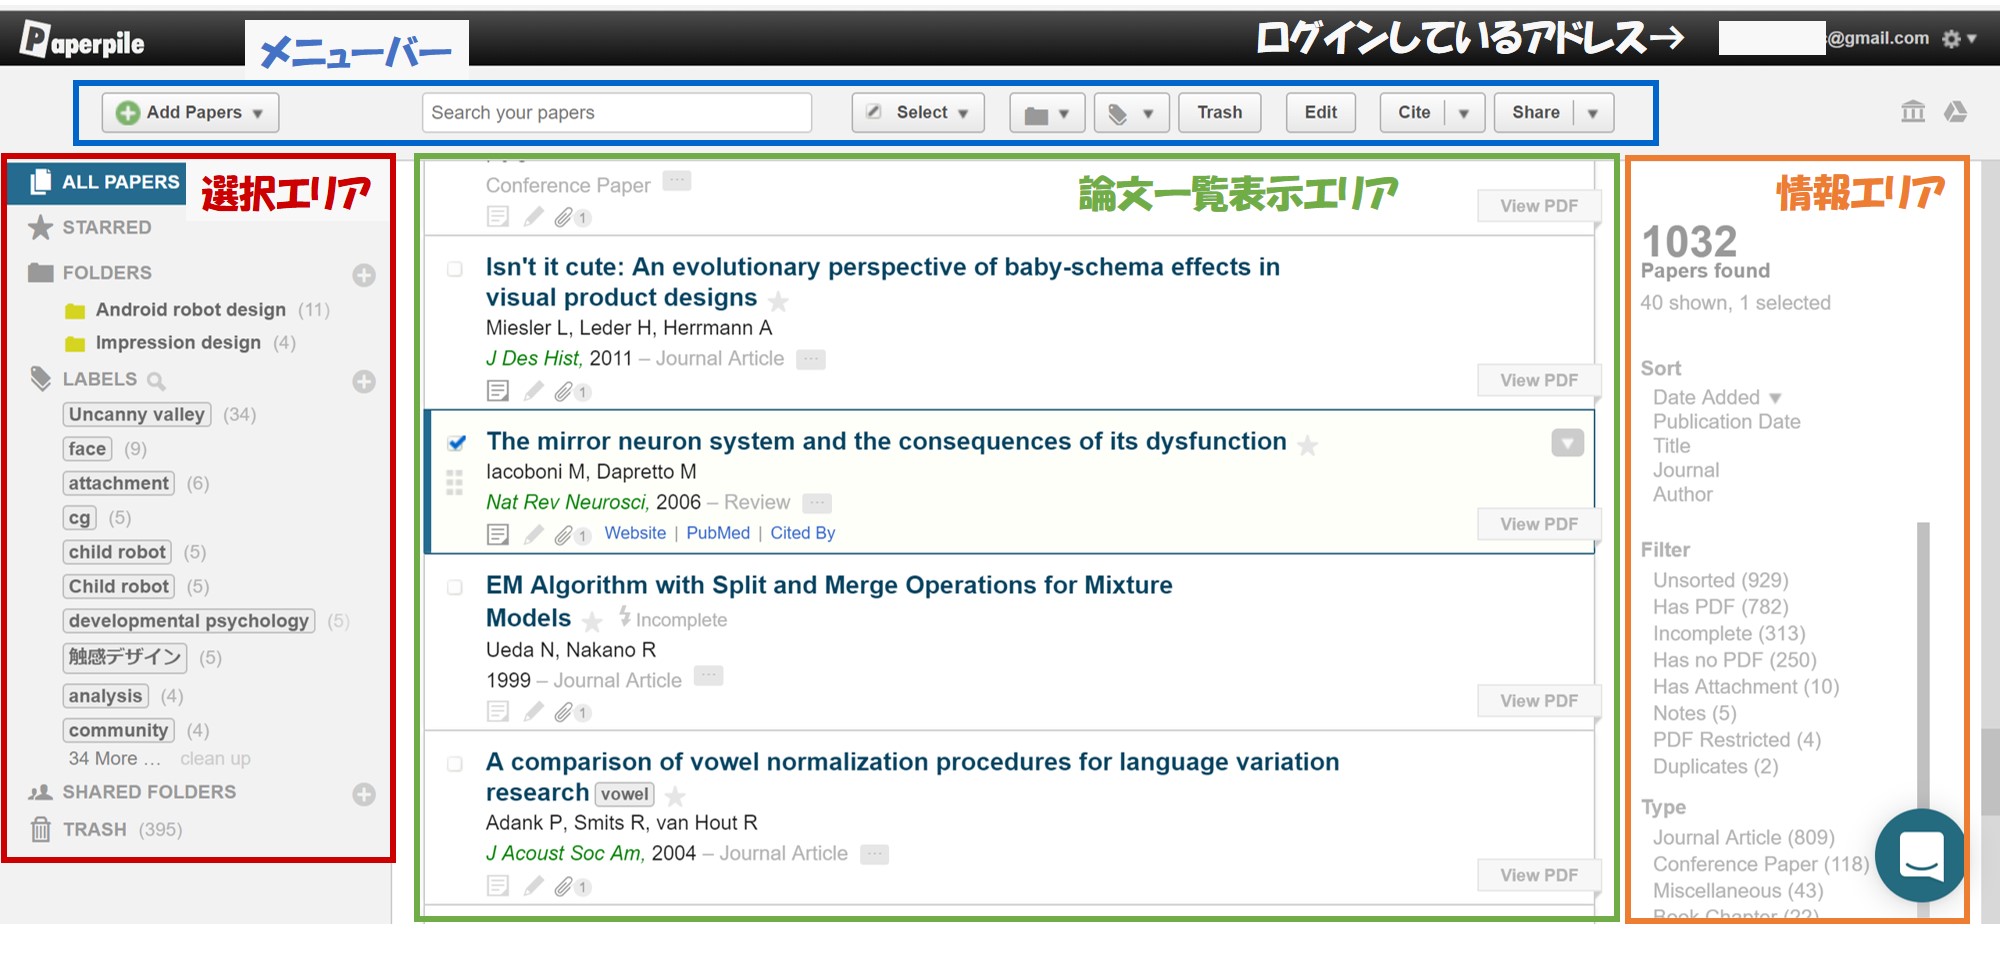Go to STARRED papers in sidebar
Viewport: 2000px width, 953px height.
pos(106,228)
